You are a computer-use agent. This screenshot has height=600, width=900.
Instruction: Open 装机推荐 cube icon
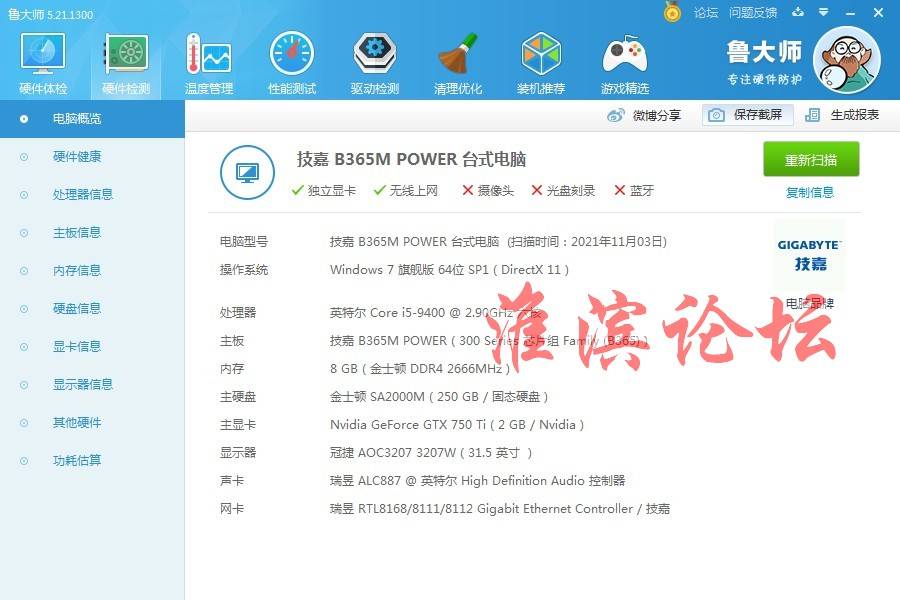tap(541, 64)
